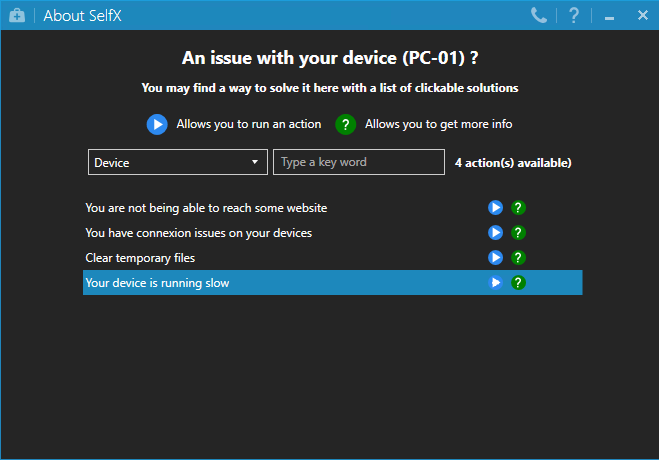Run action for unreachable website issue
This screenshot has height=460, width=659.
[x=495, y=208]
